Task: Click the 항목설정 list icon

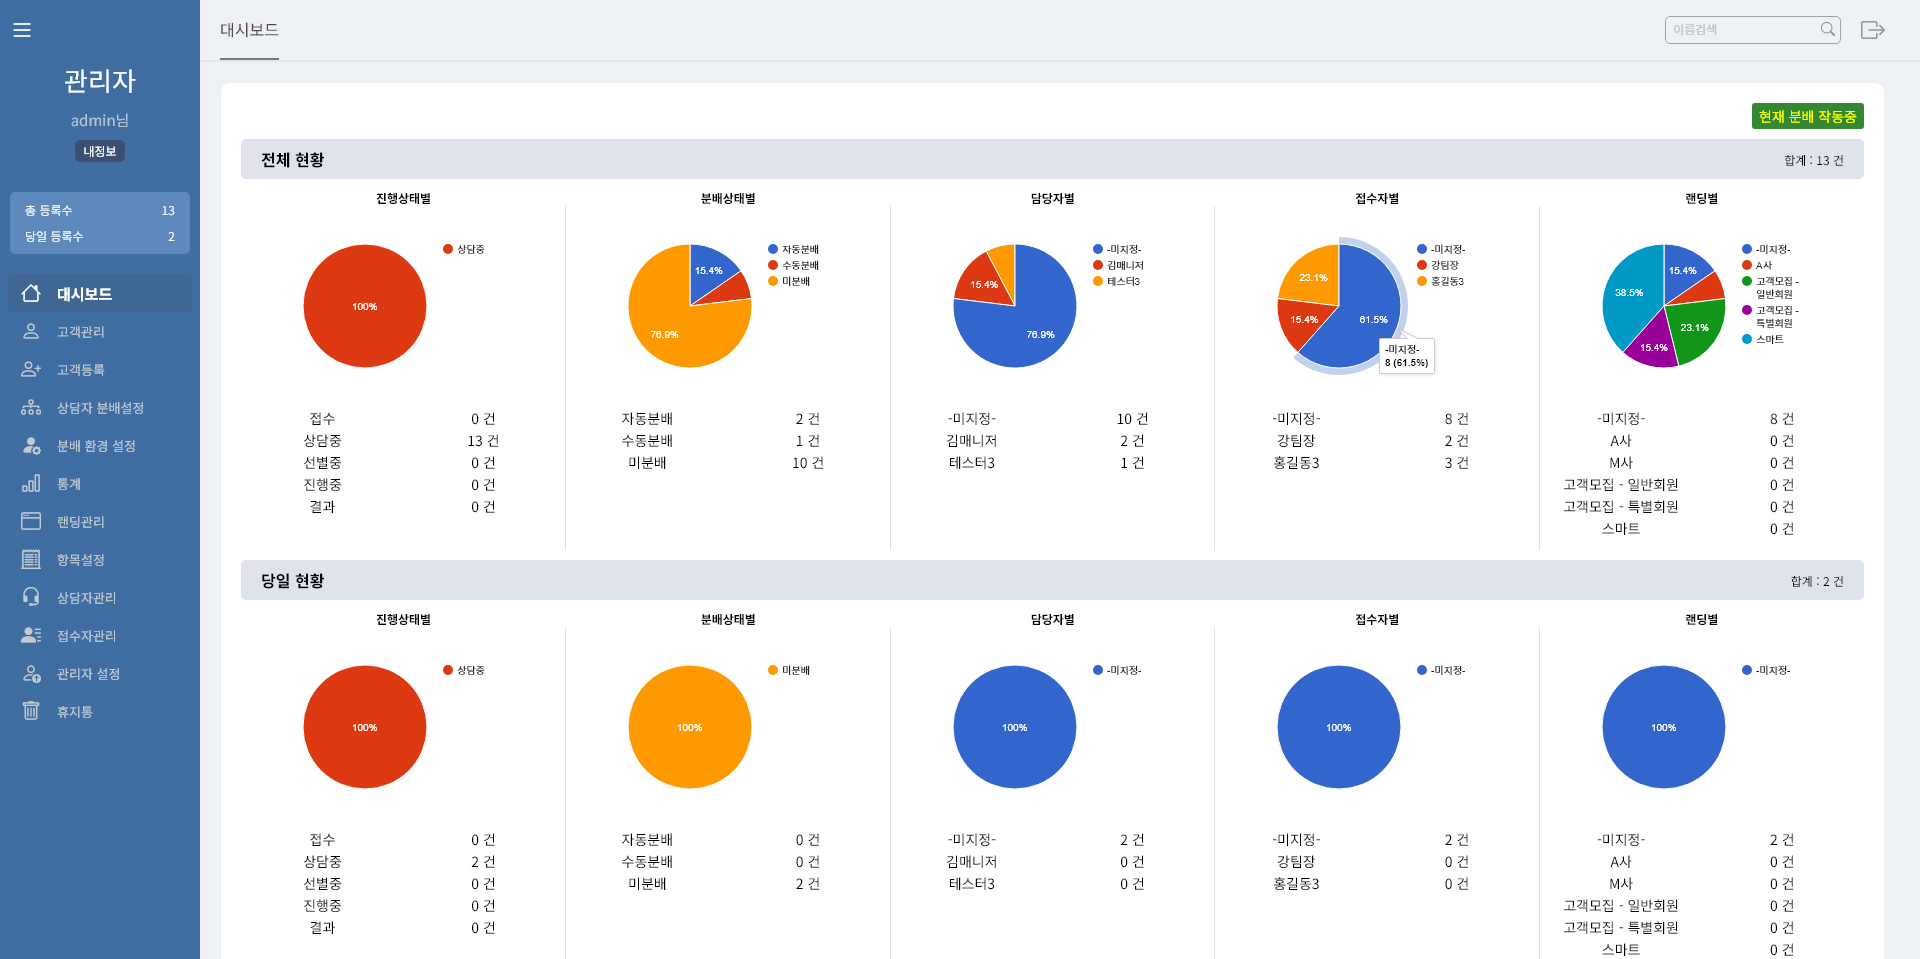Action: [x=31, y=559]
